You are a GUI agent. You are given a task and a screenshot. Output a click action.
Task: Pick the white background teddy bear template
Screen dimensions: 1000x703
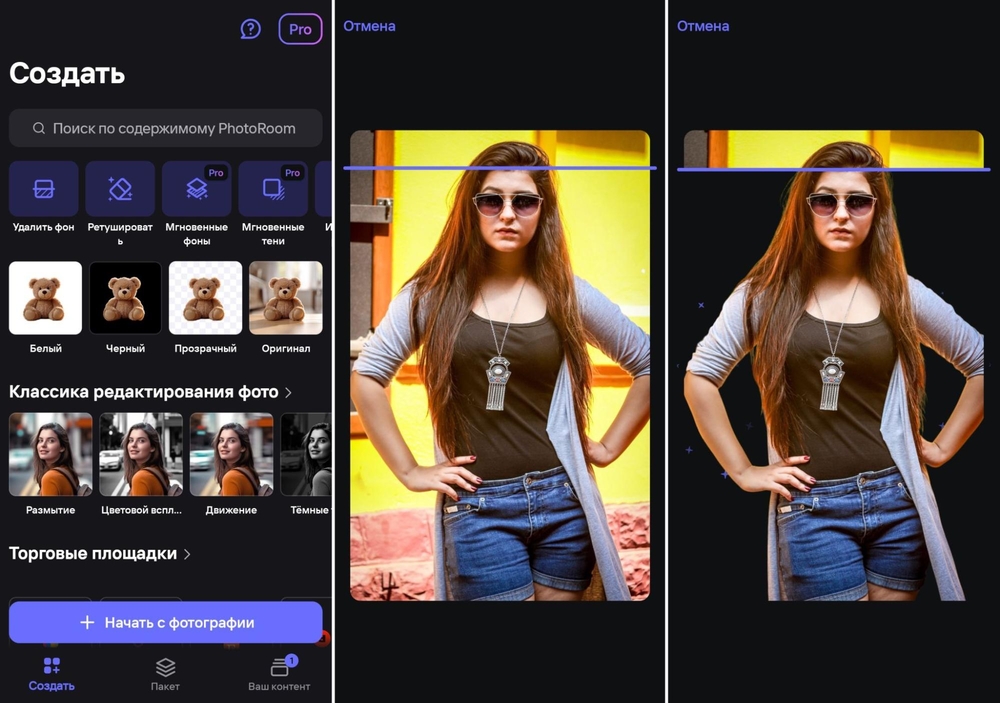pyautogui.click(x=45, y=298)
